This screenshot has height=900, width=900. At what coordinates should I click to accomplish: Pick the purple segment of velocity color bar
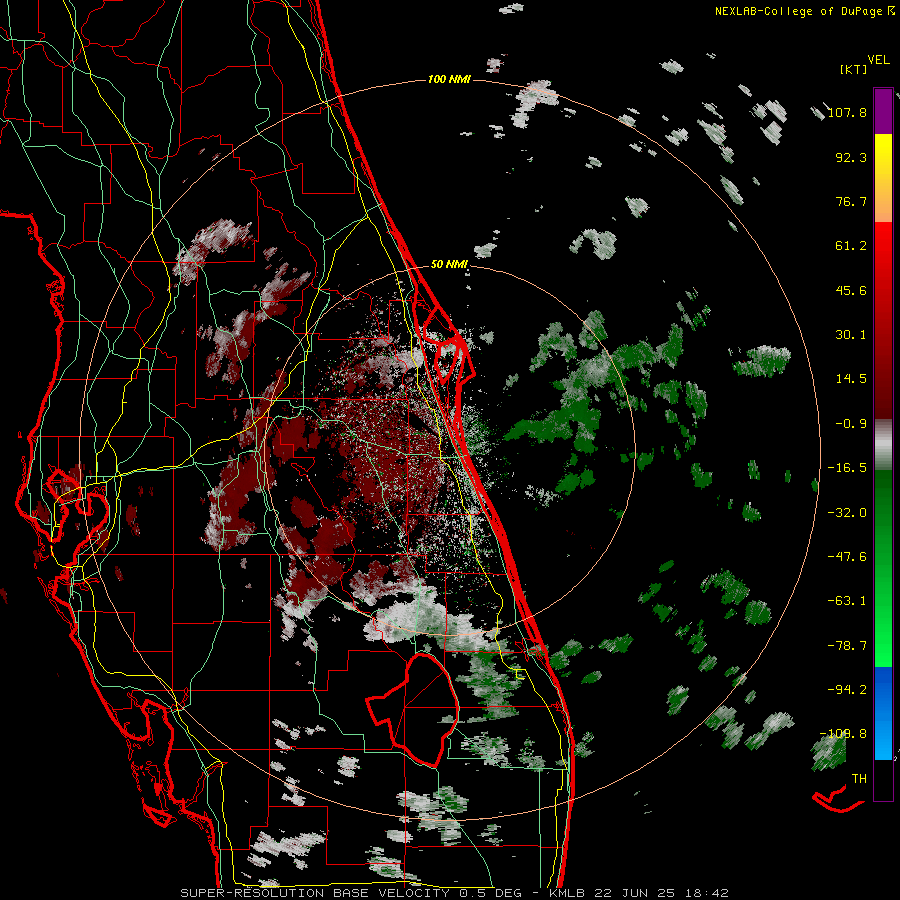coord(883,112)
